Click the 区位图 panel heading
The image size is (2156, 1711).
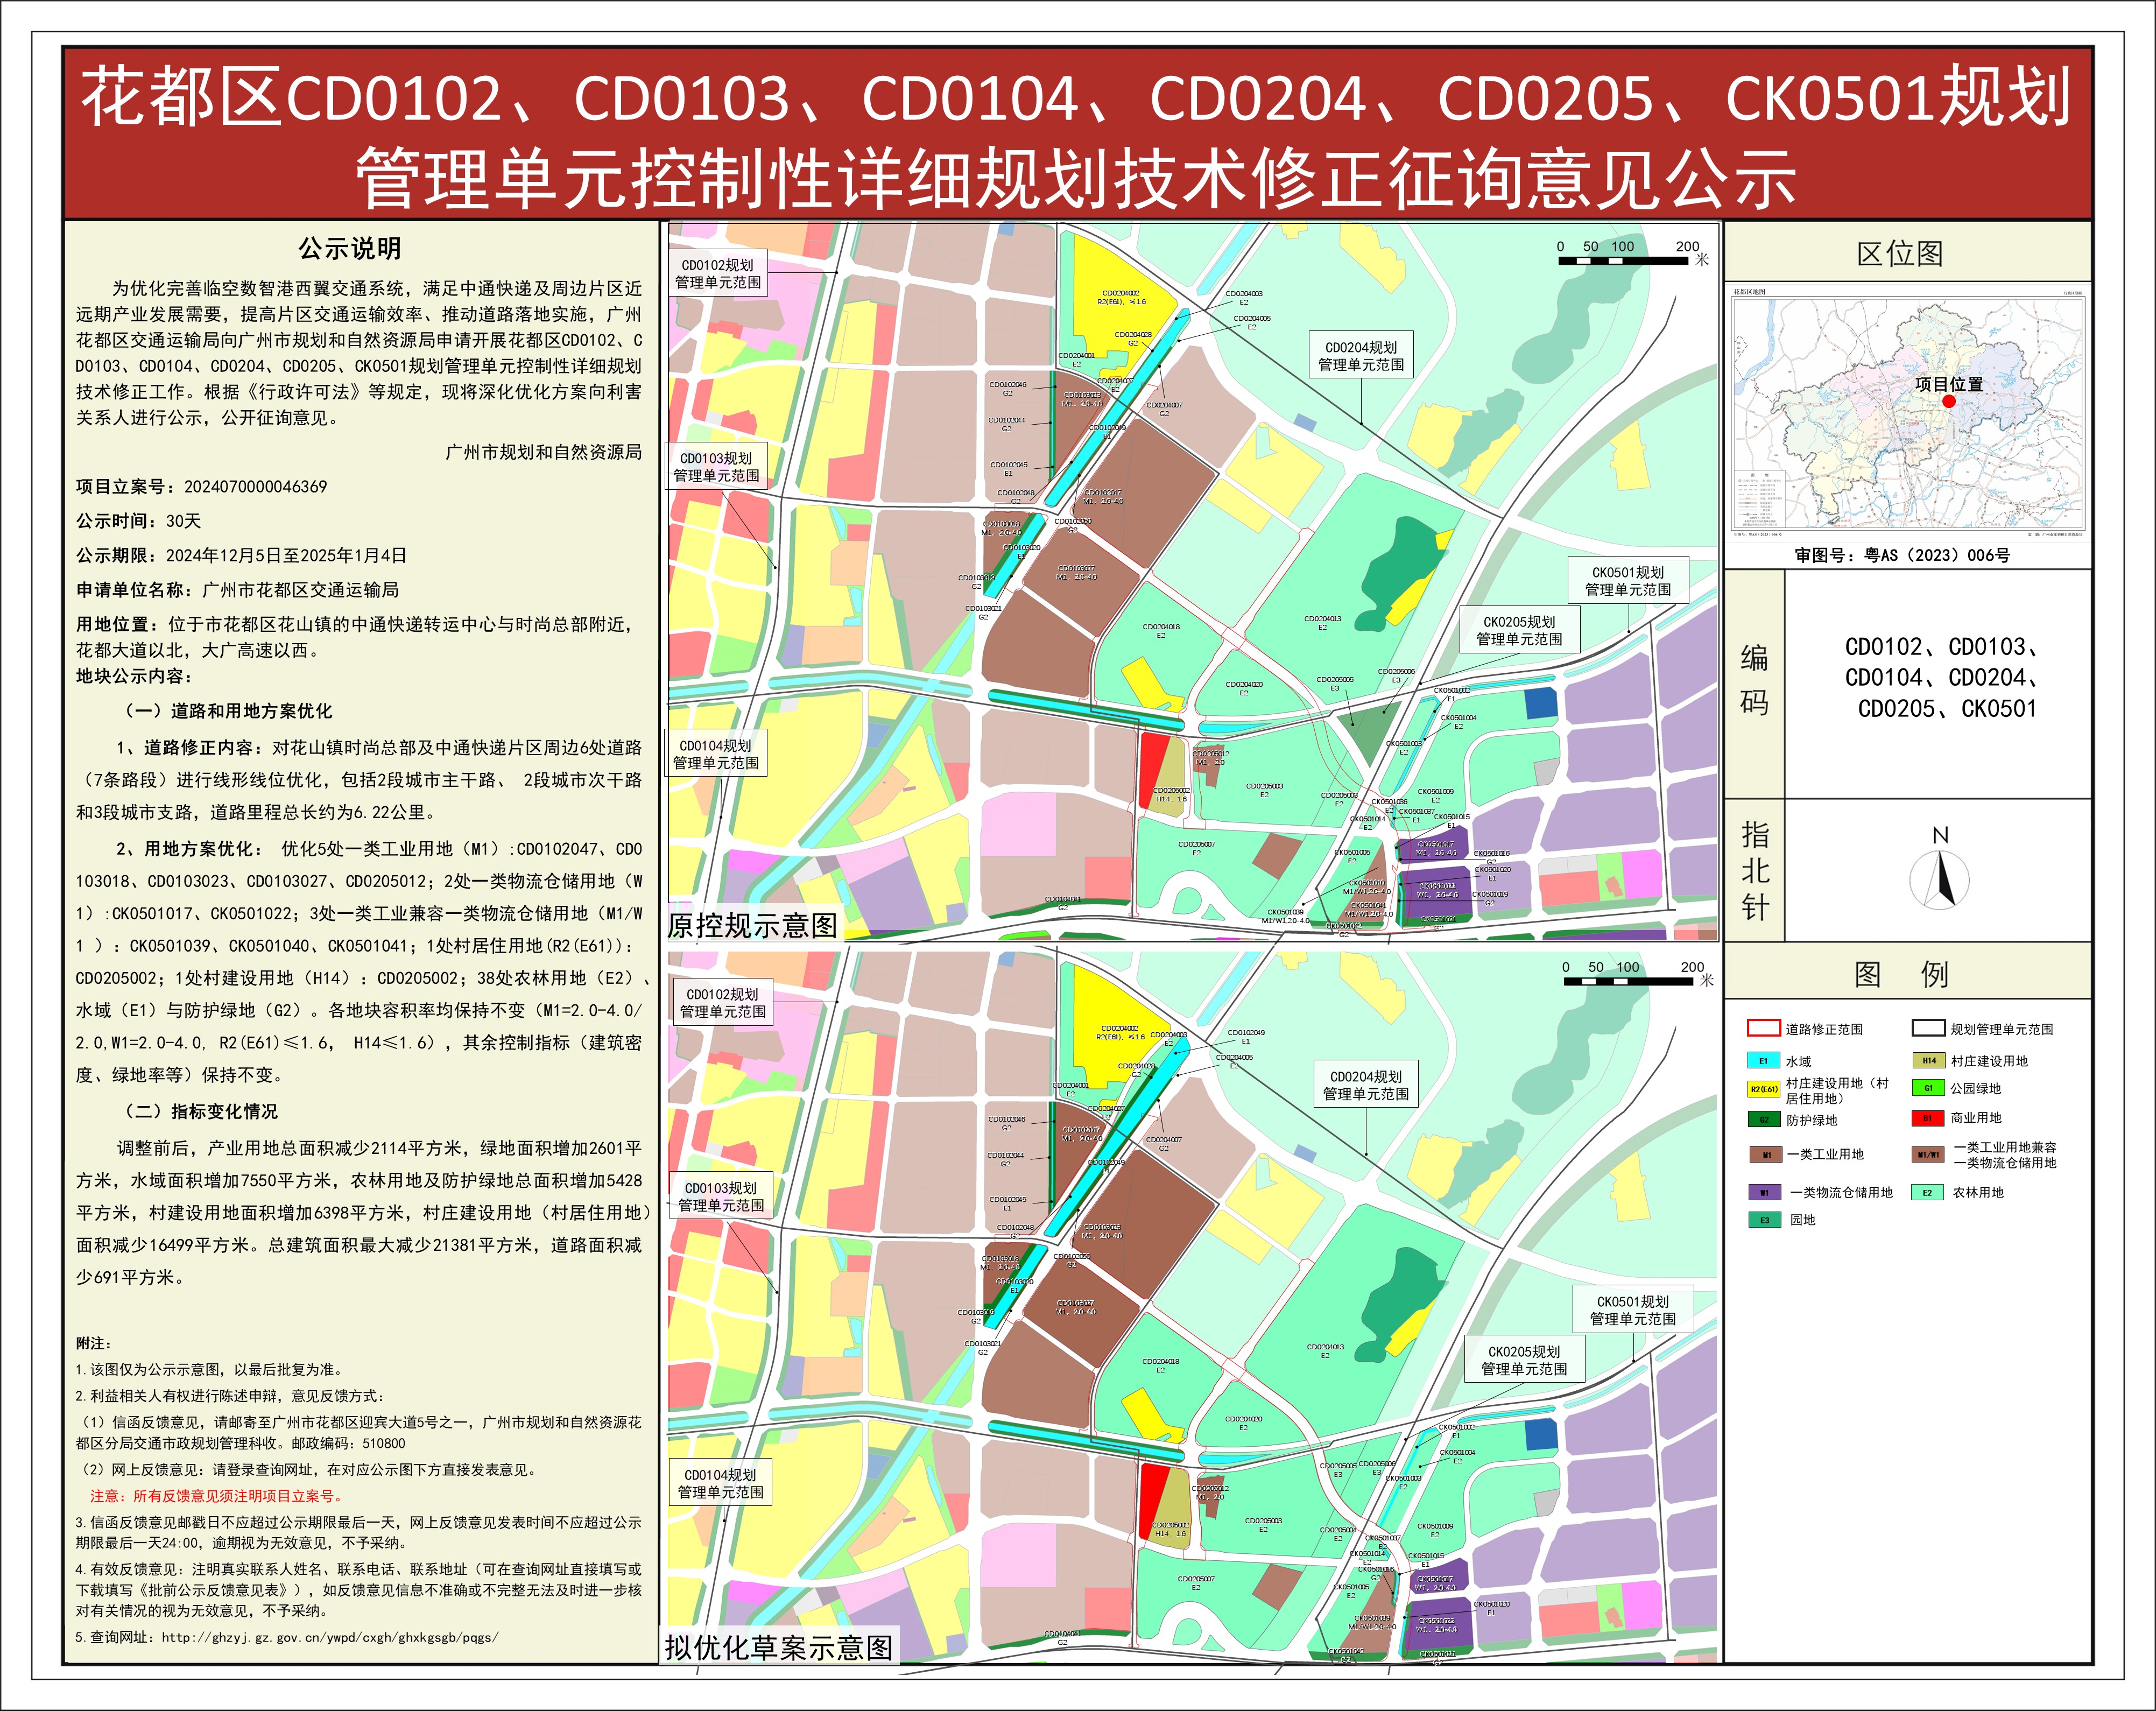pos(1900,254)
